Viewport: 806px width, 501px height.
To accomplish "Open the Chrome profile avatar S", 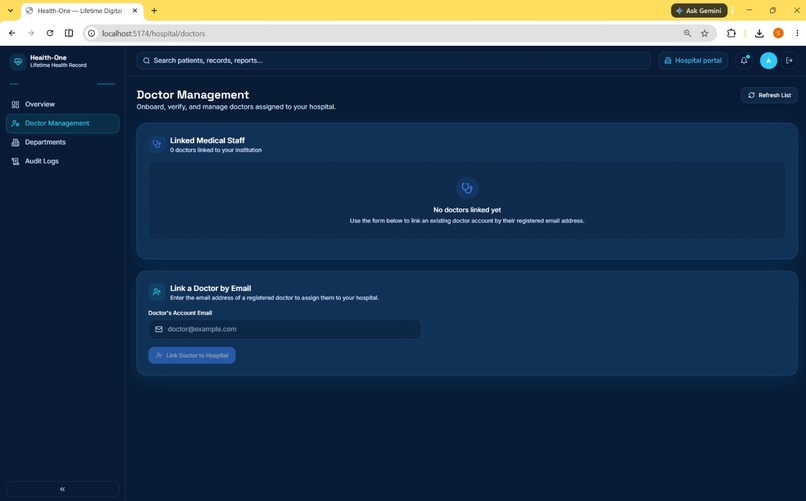I will coord(778,33).
